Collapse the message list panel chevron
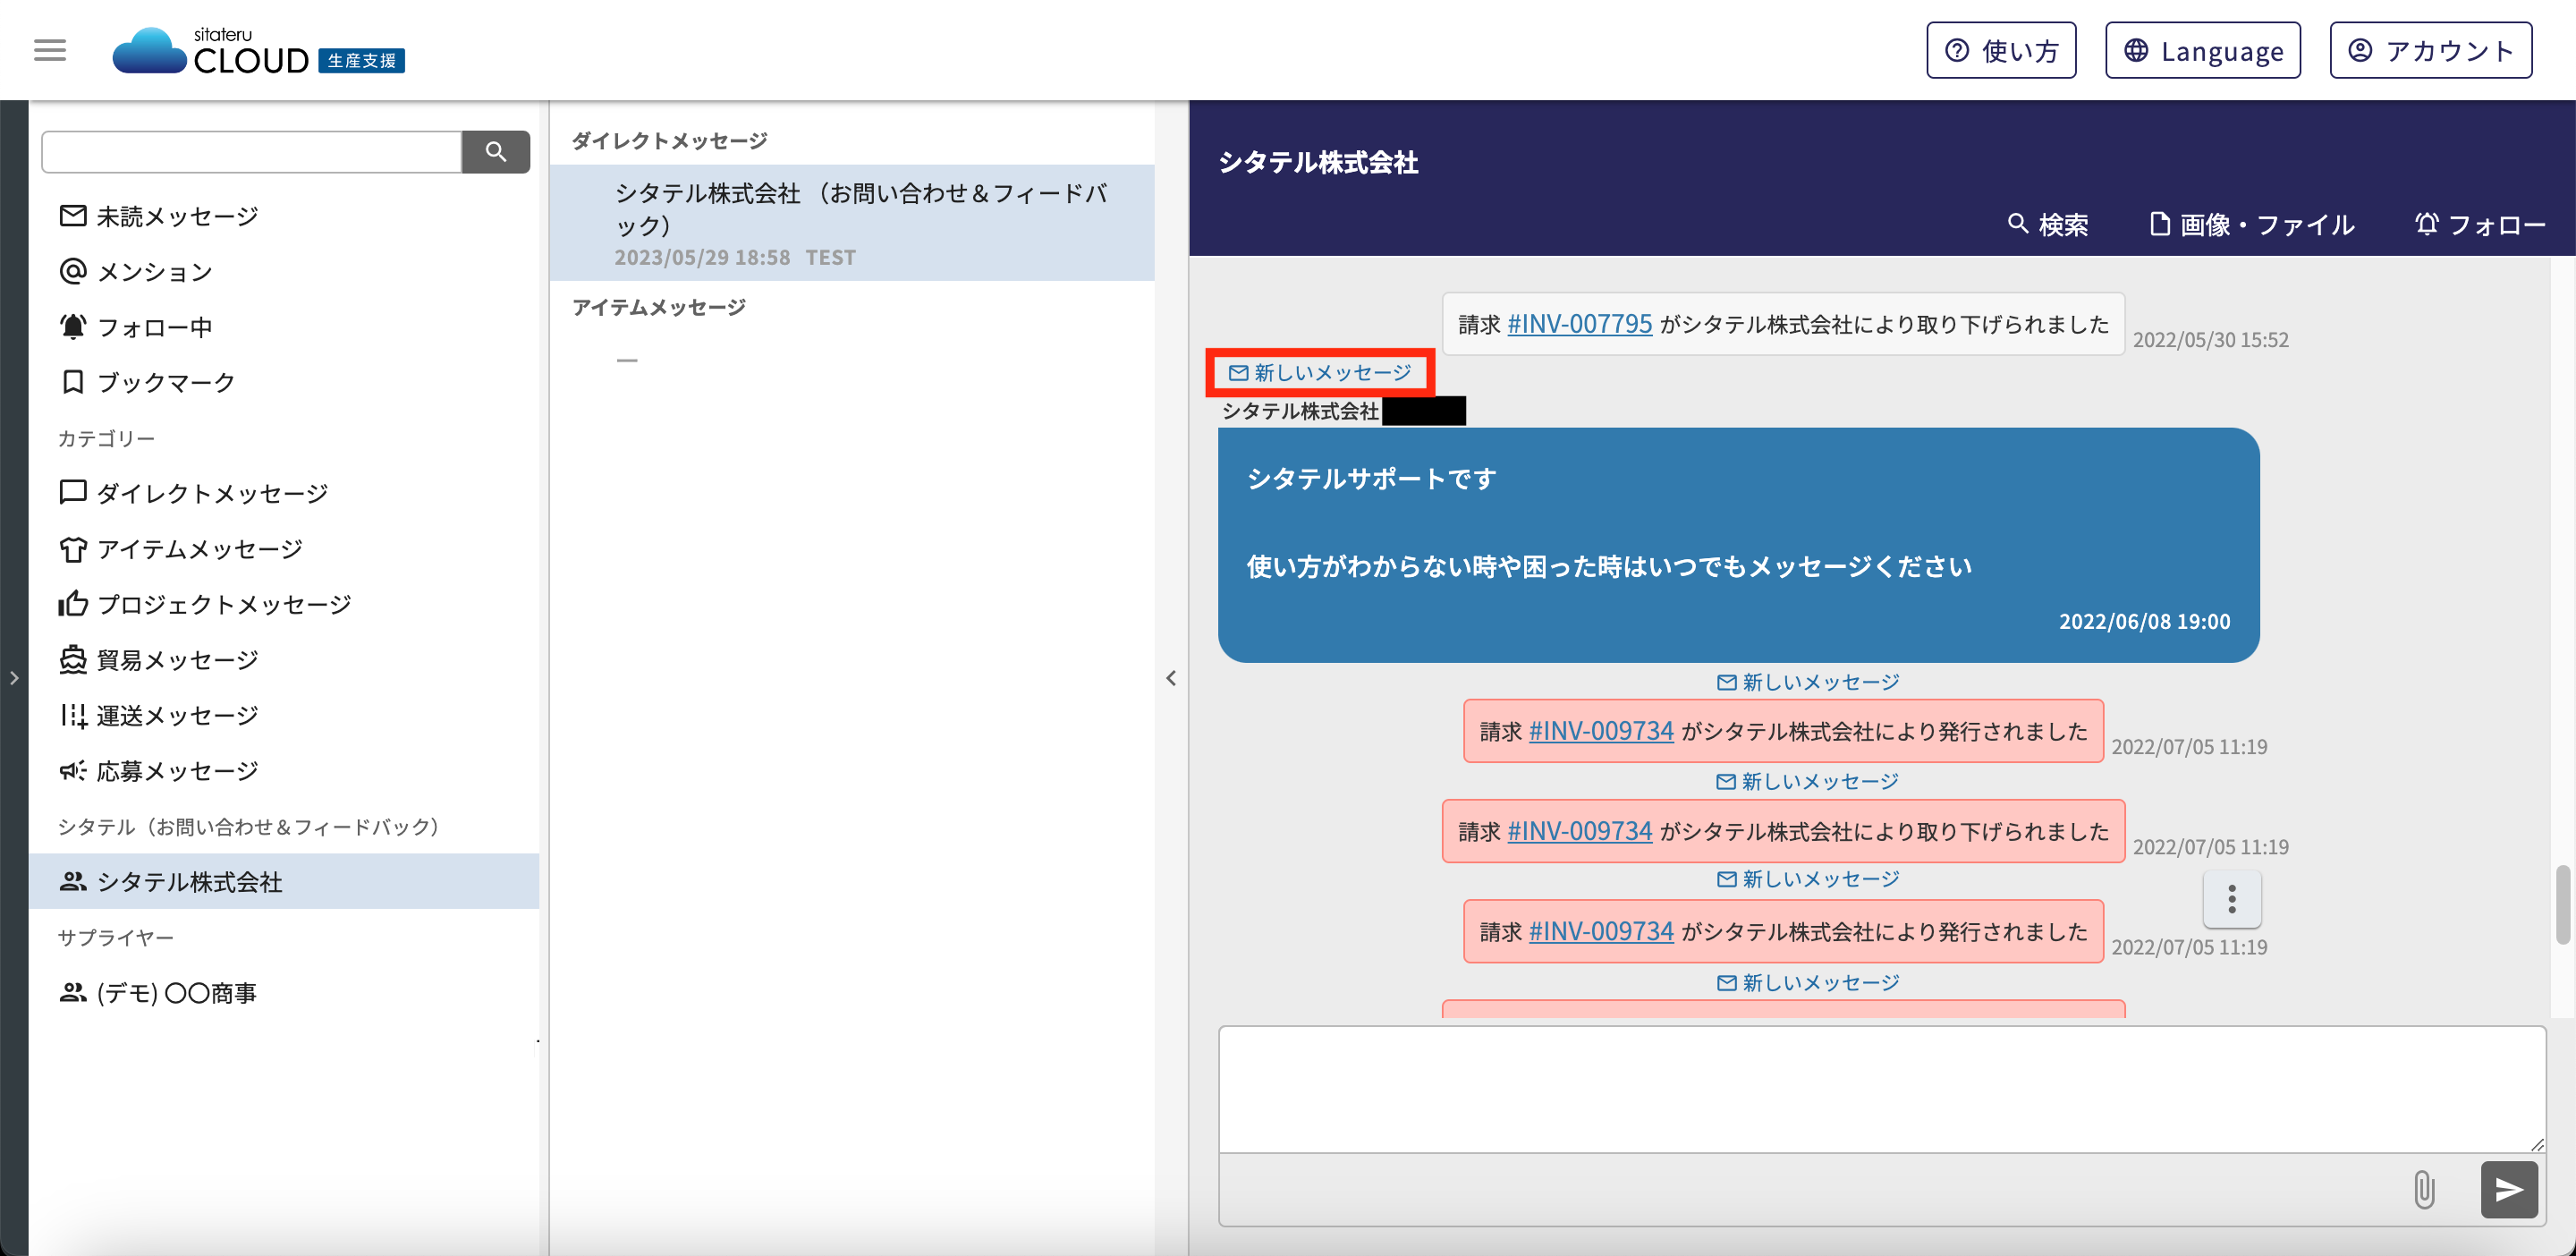 pos(1171,678)
